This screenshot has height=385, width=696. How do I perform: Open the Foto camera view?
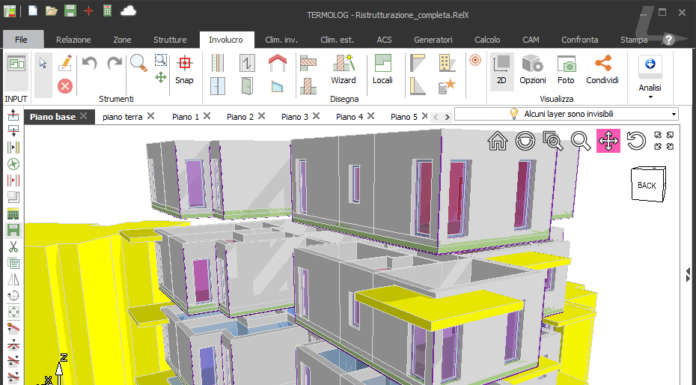566,70
